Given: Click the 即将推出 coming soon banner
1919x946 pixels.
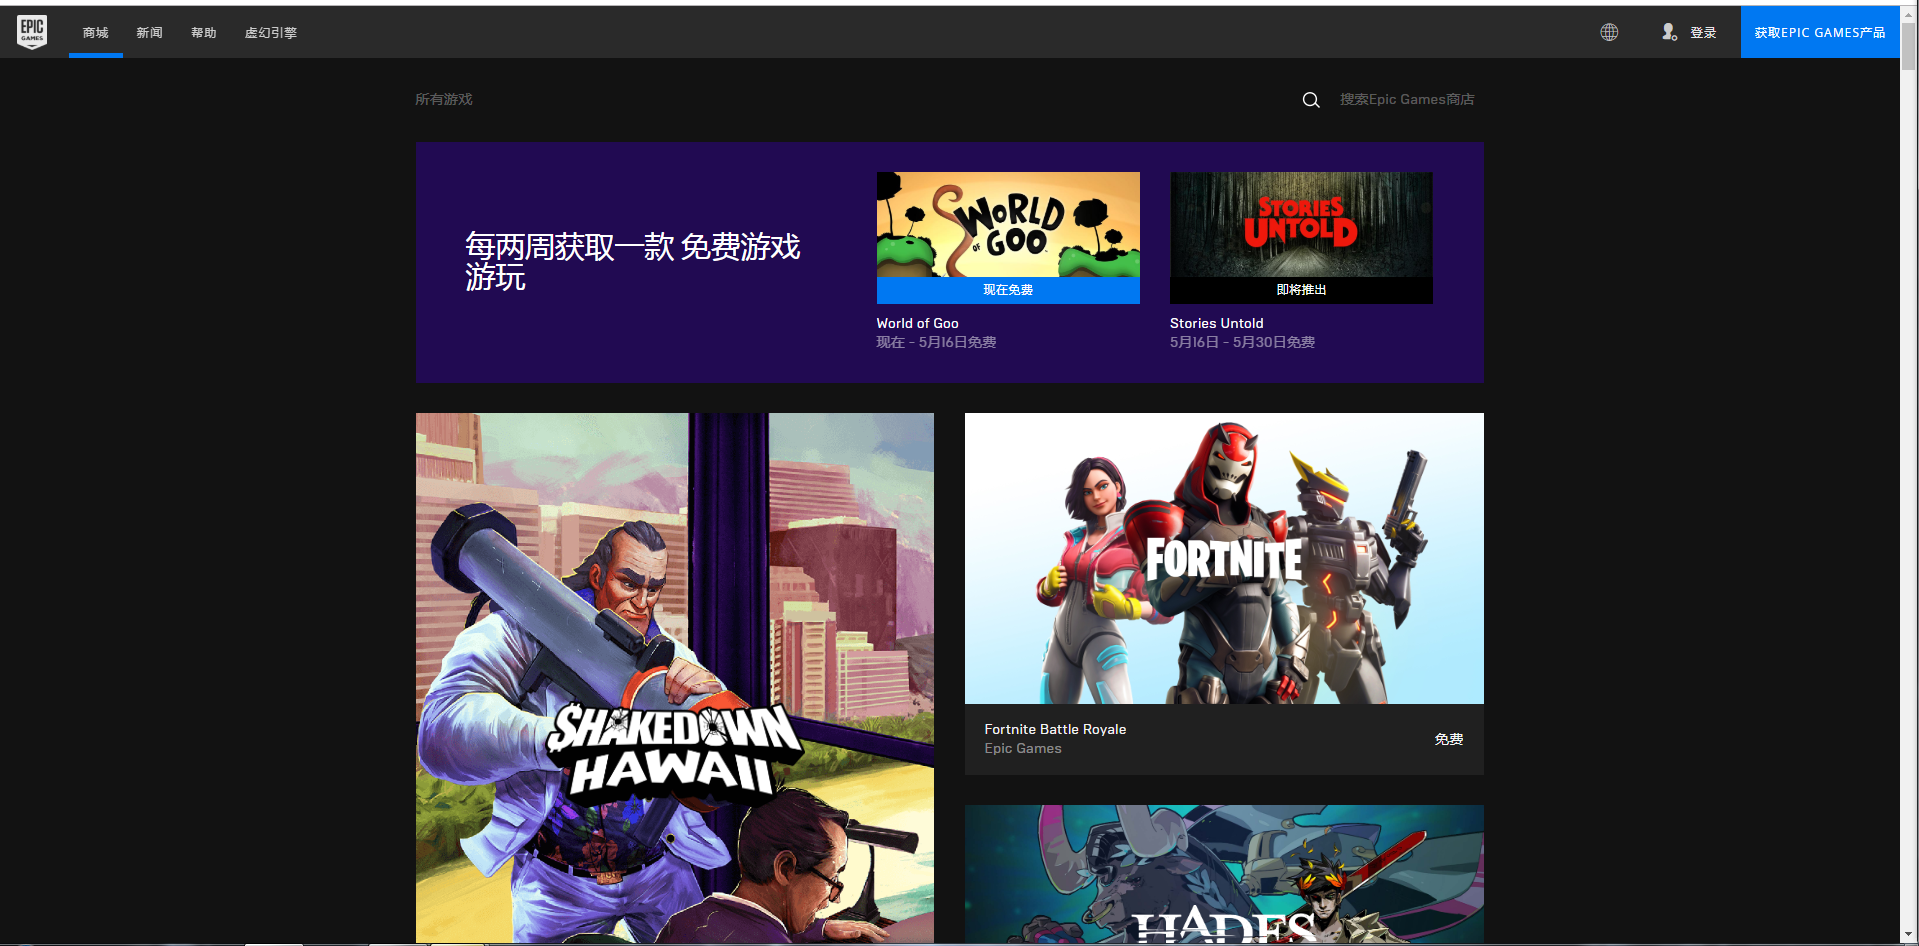Looking at the screenshot, I should tap(1301, 290).
